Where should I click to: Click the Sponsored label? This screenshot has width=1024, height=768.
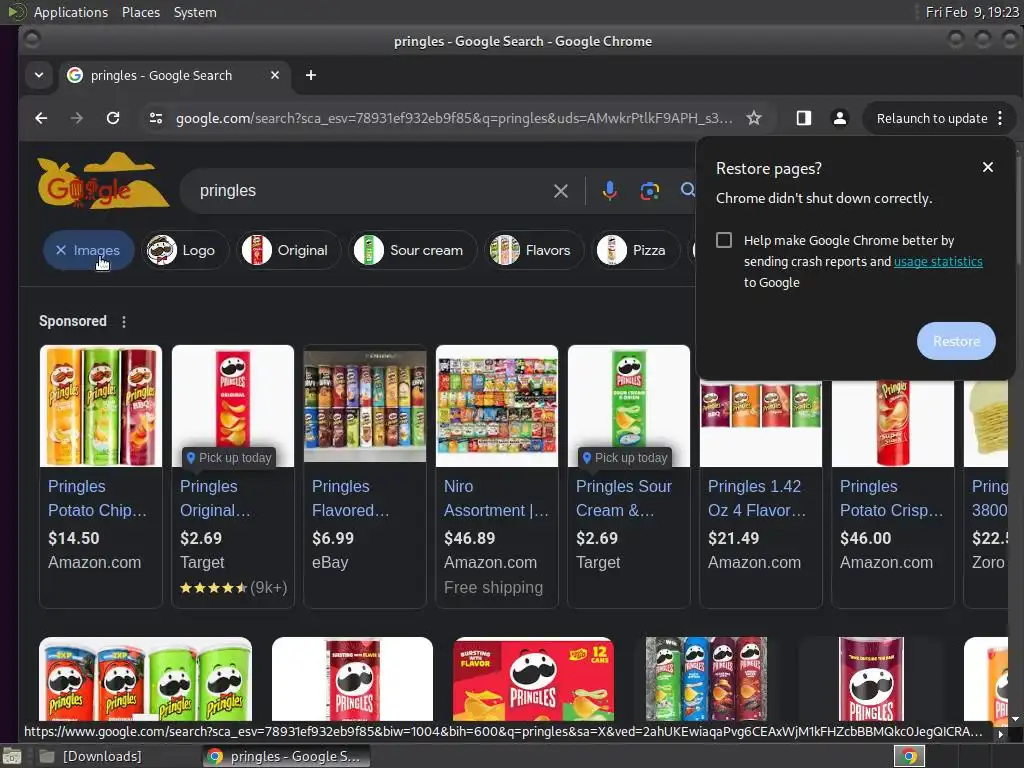pos(72,321)
